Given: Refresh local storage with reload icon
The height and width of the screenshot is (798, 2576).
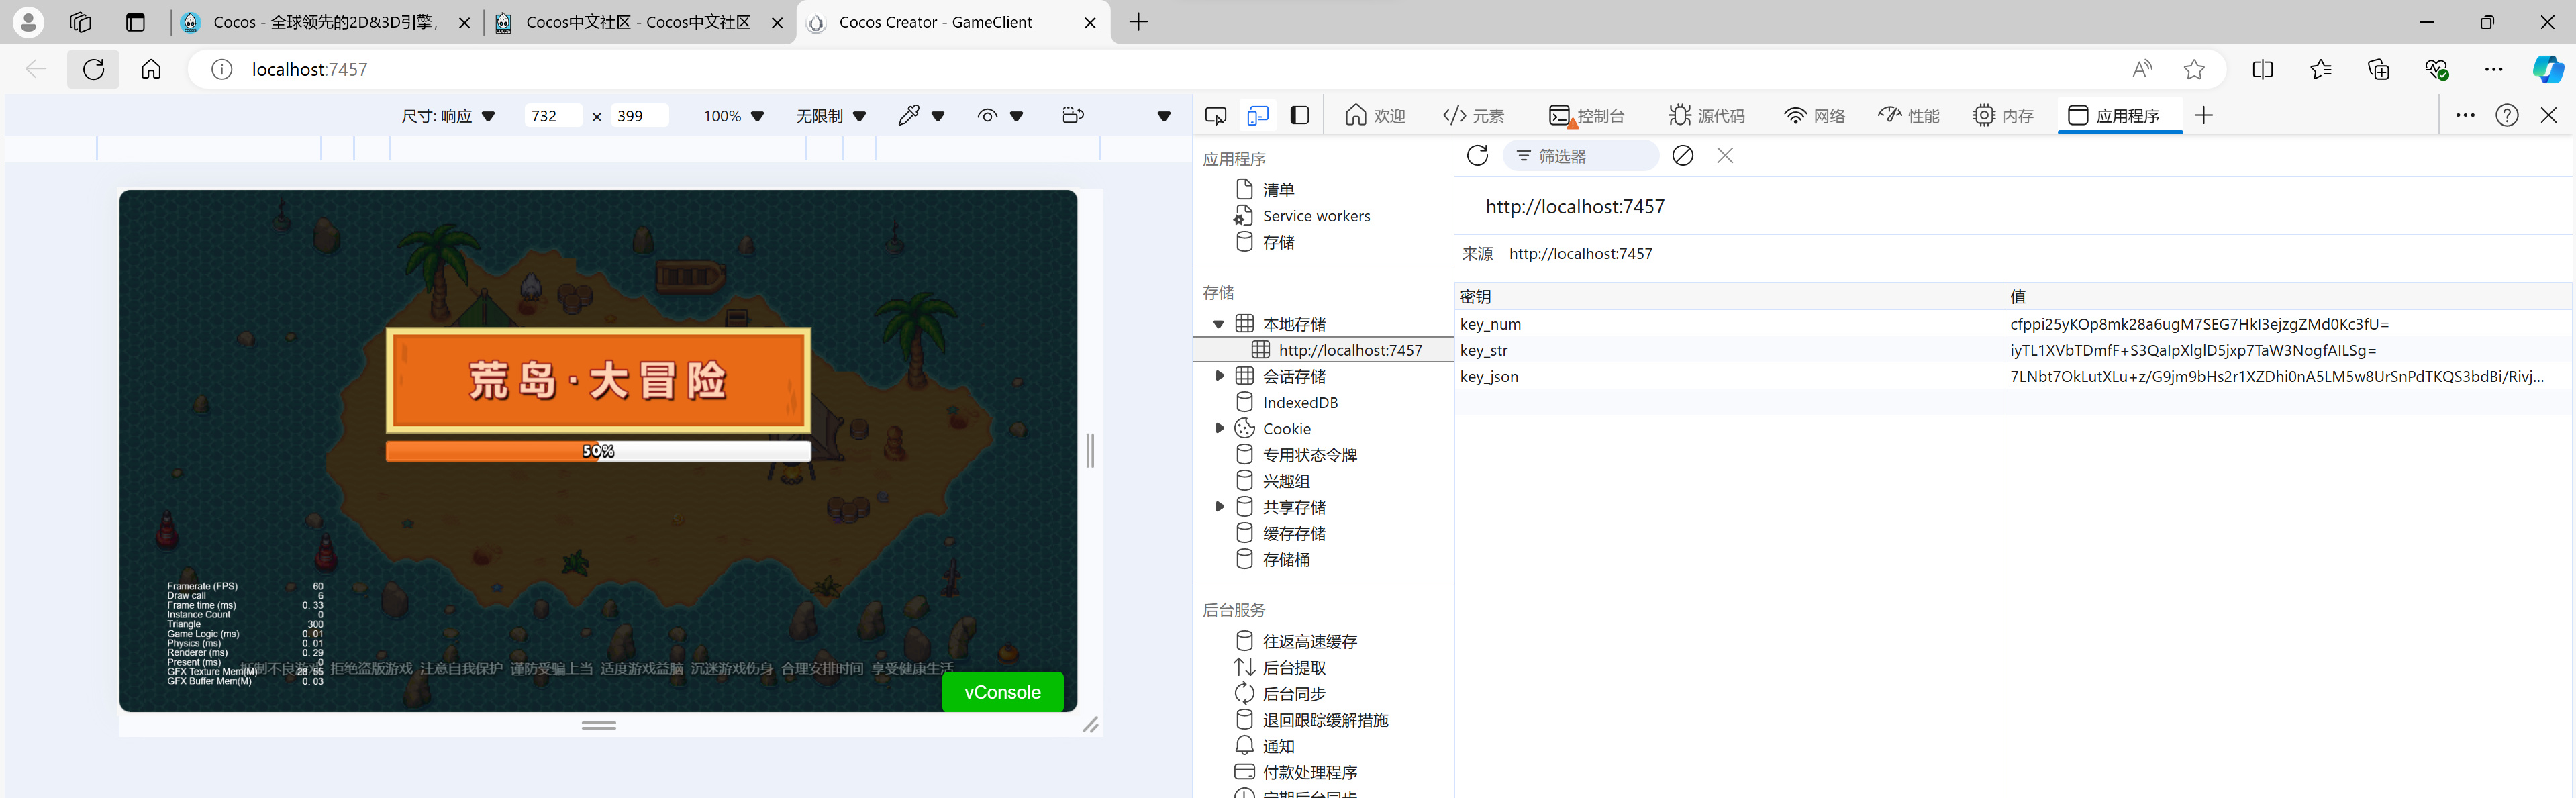Looking at the screenshot, I should coord(1477,156).
